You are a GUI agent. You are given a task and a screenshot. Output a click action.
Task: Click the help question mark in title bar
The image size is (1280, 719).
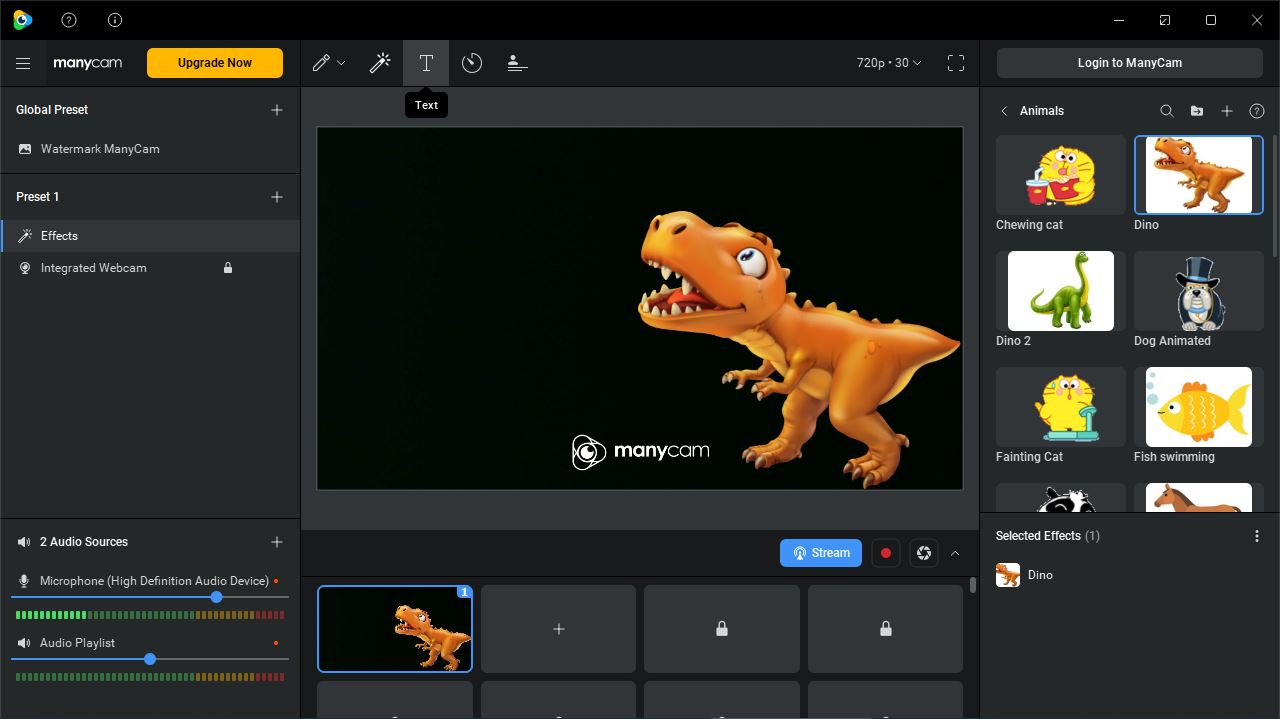(x=69, y=20)
